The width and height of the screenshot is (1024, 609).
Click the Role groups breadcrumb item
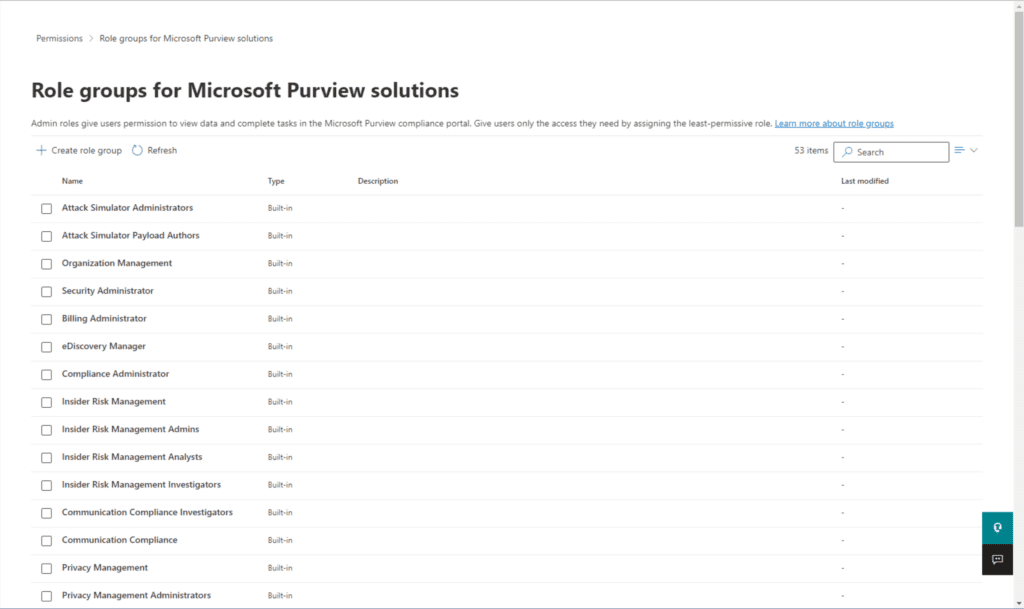(186, 39)
